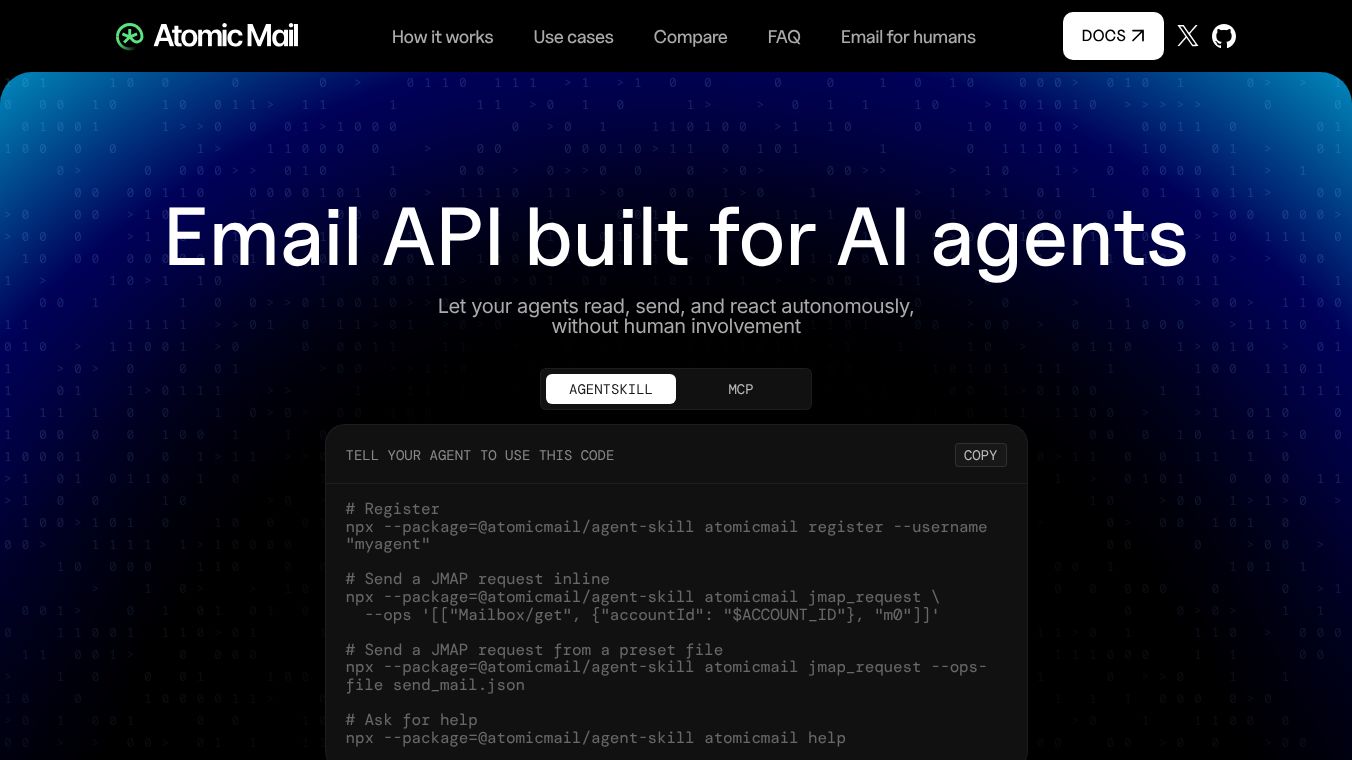
Task: Click the '# Ask for help' comment
Action: click(411, 720)
